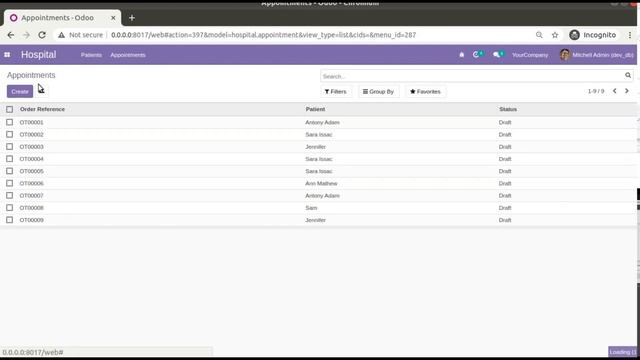Check the box for OT00008
Image resolution: width=640 pixels, height=360 pixels.
pyautogui.click(x=9, y=208)
